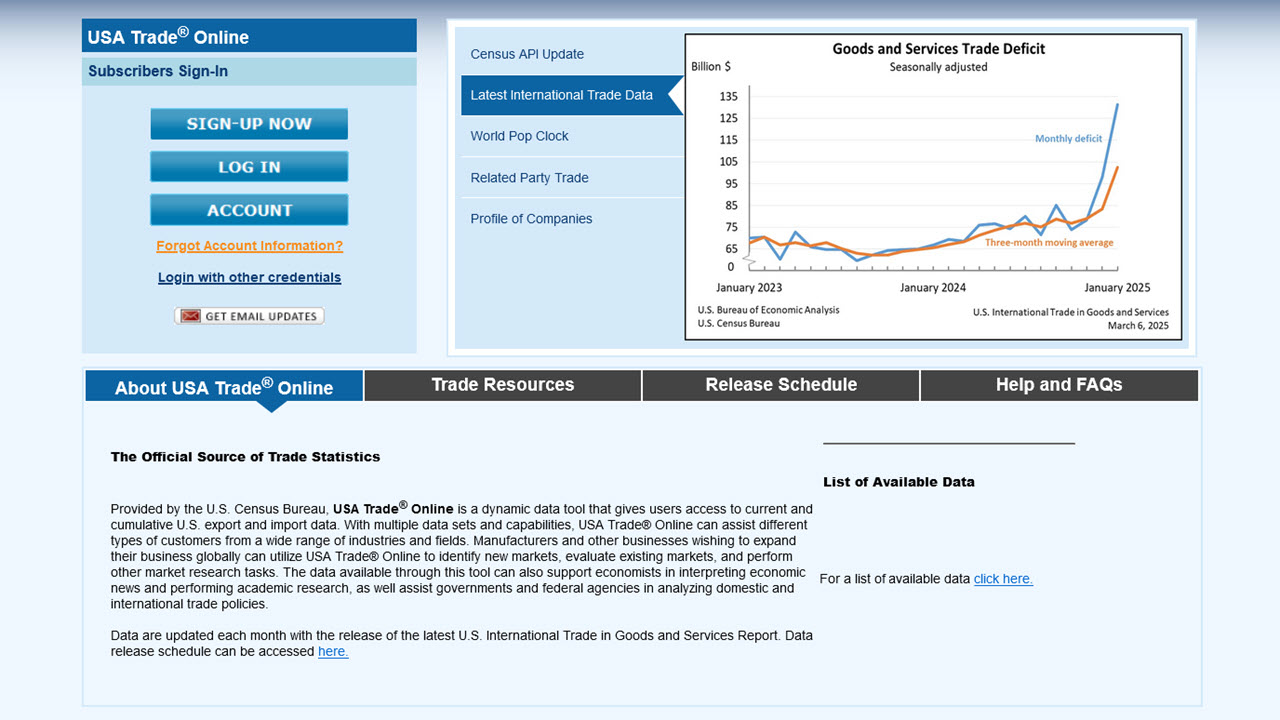Open Login with other credentials link
Image resolution: width=1280 pixels, height=720 pixels.
click(249, 278)
